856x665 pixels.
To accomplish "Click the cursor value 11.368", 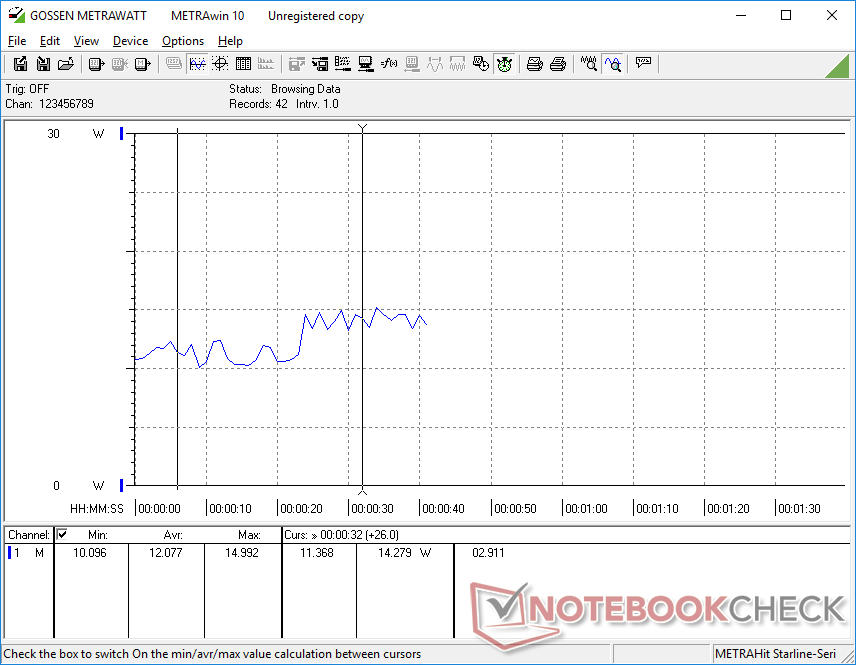I will click(317, 553).
